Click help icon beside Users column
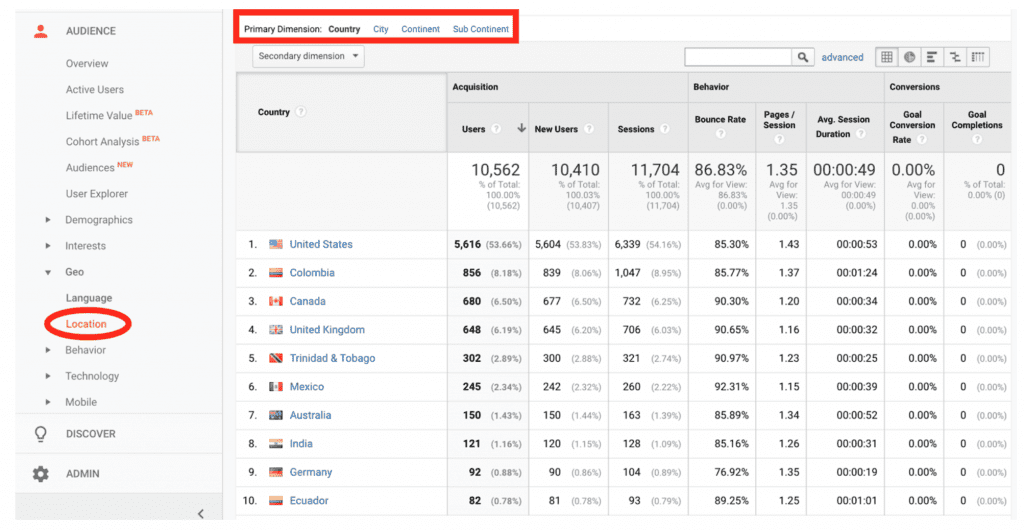1024x530 pixels. tap(496, 129)
